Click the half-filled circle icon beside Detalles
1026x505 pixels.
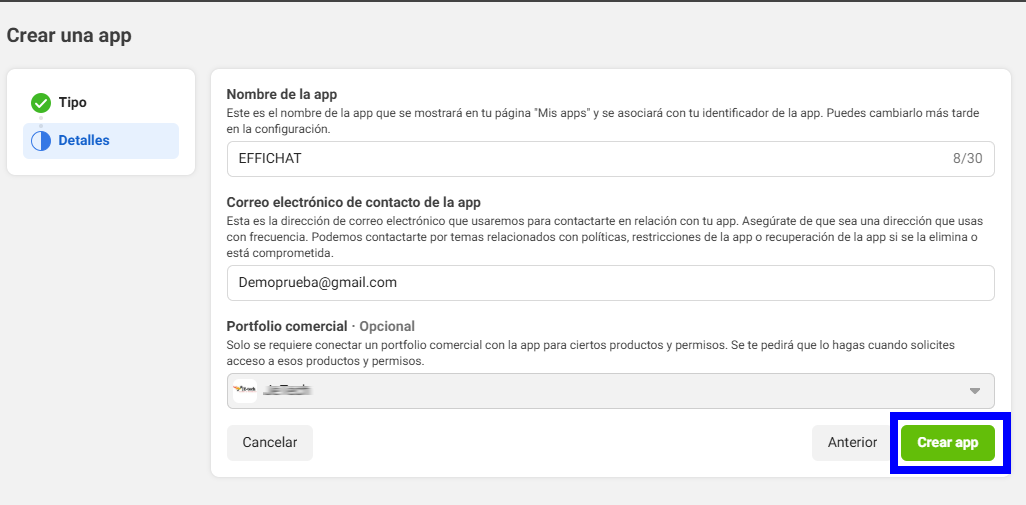[x=41, y=141]
